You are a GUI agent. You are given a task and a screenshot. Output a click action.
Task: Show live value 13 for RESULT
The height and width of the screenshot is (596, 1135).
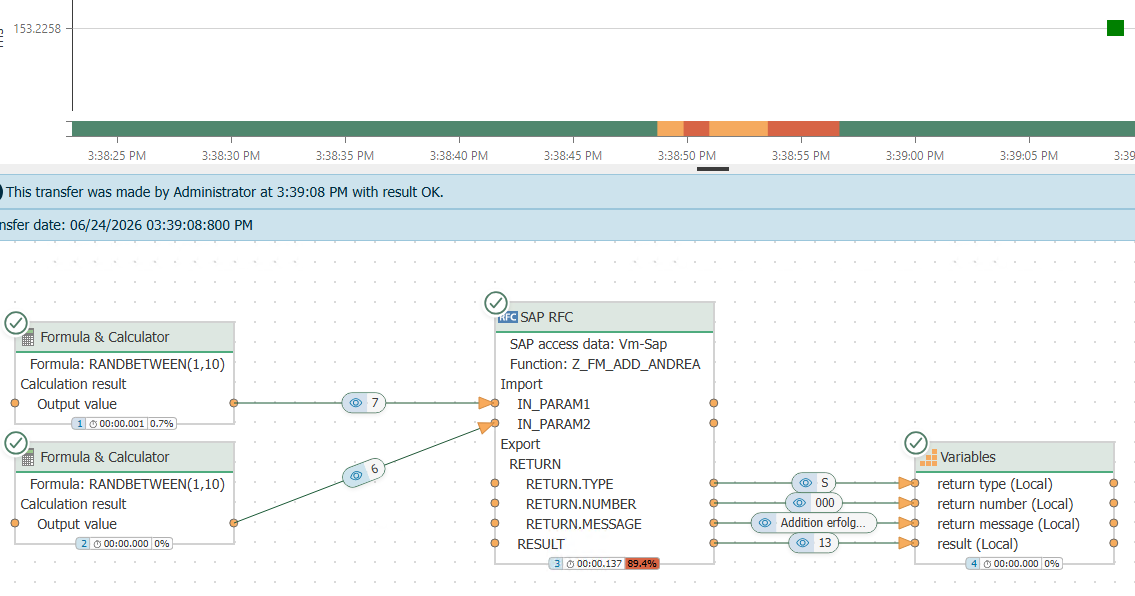click(814, 542)
